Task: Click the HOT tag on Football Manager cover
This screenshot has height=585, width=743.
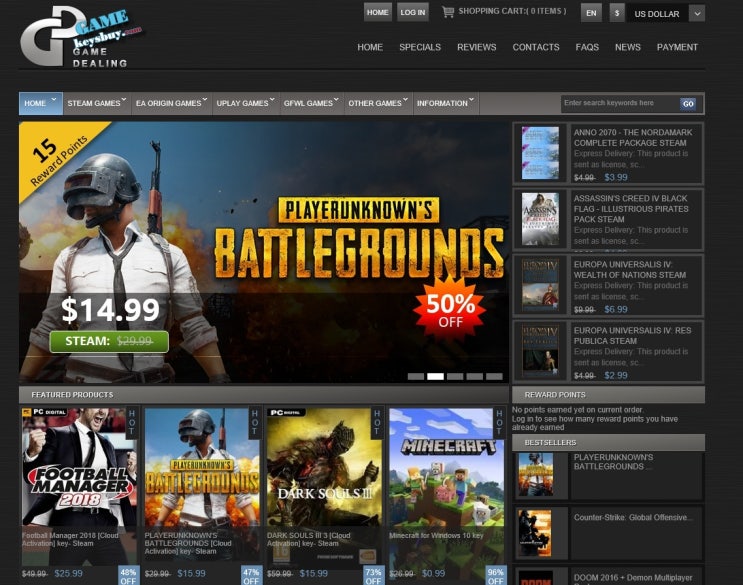Action: click(132, 423)
